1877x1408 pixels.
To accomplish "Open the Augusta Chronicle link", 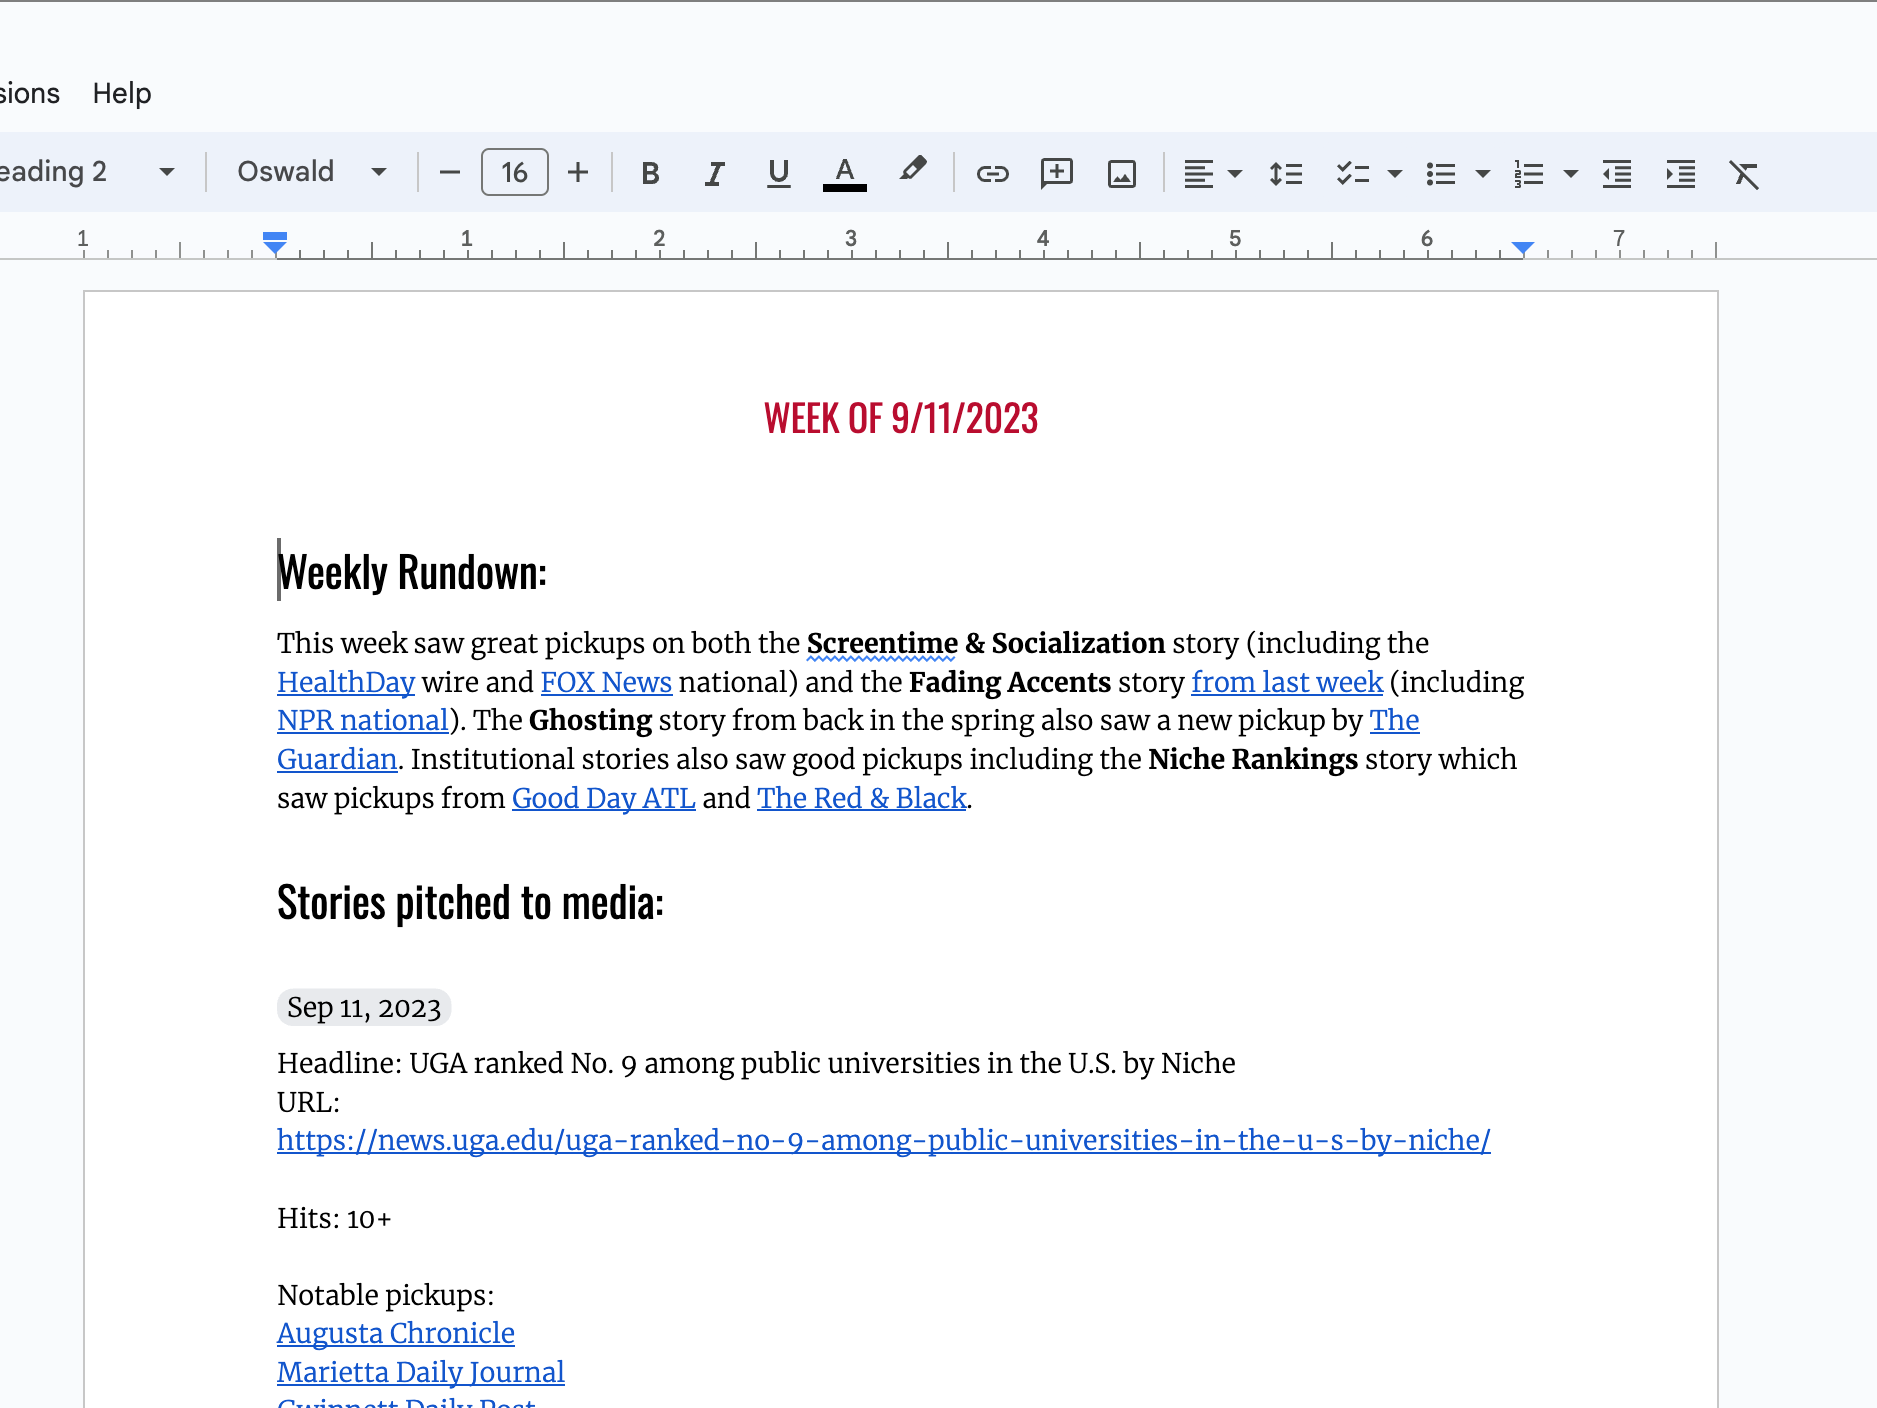I will pos(396,1333).
